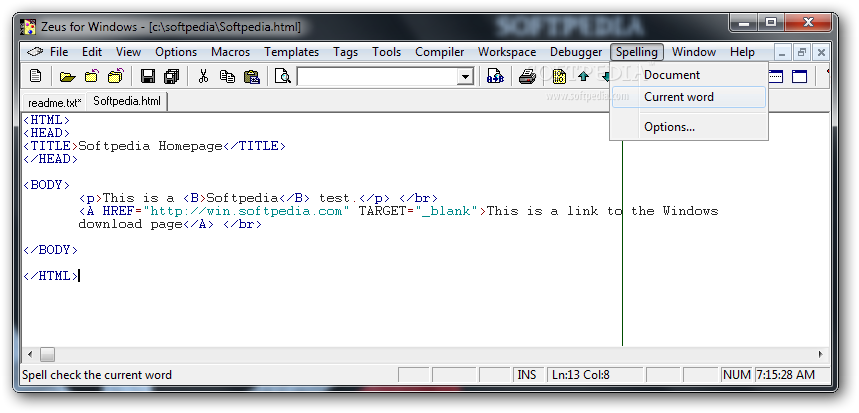Open the Help menu

pos(742,52)
